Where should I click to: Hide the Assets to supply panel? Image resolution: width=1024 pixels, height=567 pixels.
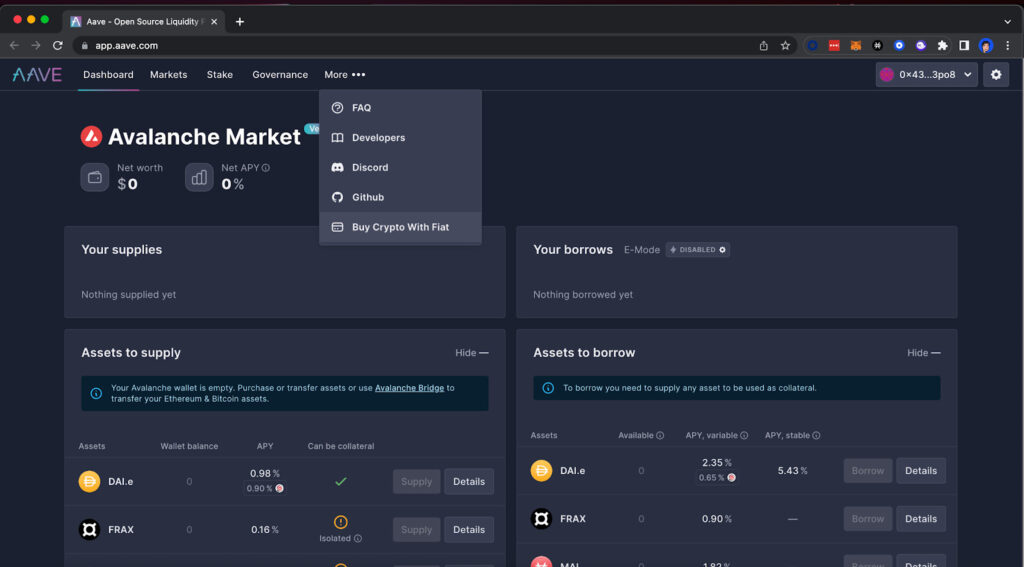click(x=471, y=353)
